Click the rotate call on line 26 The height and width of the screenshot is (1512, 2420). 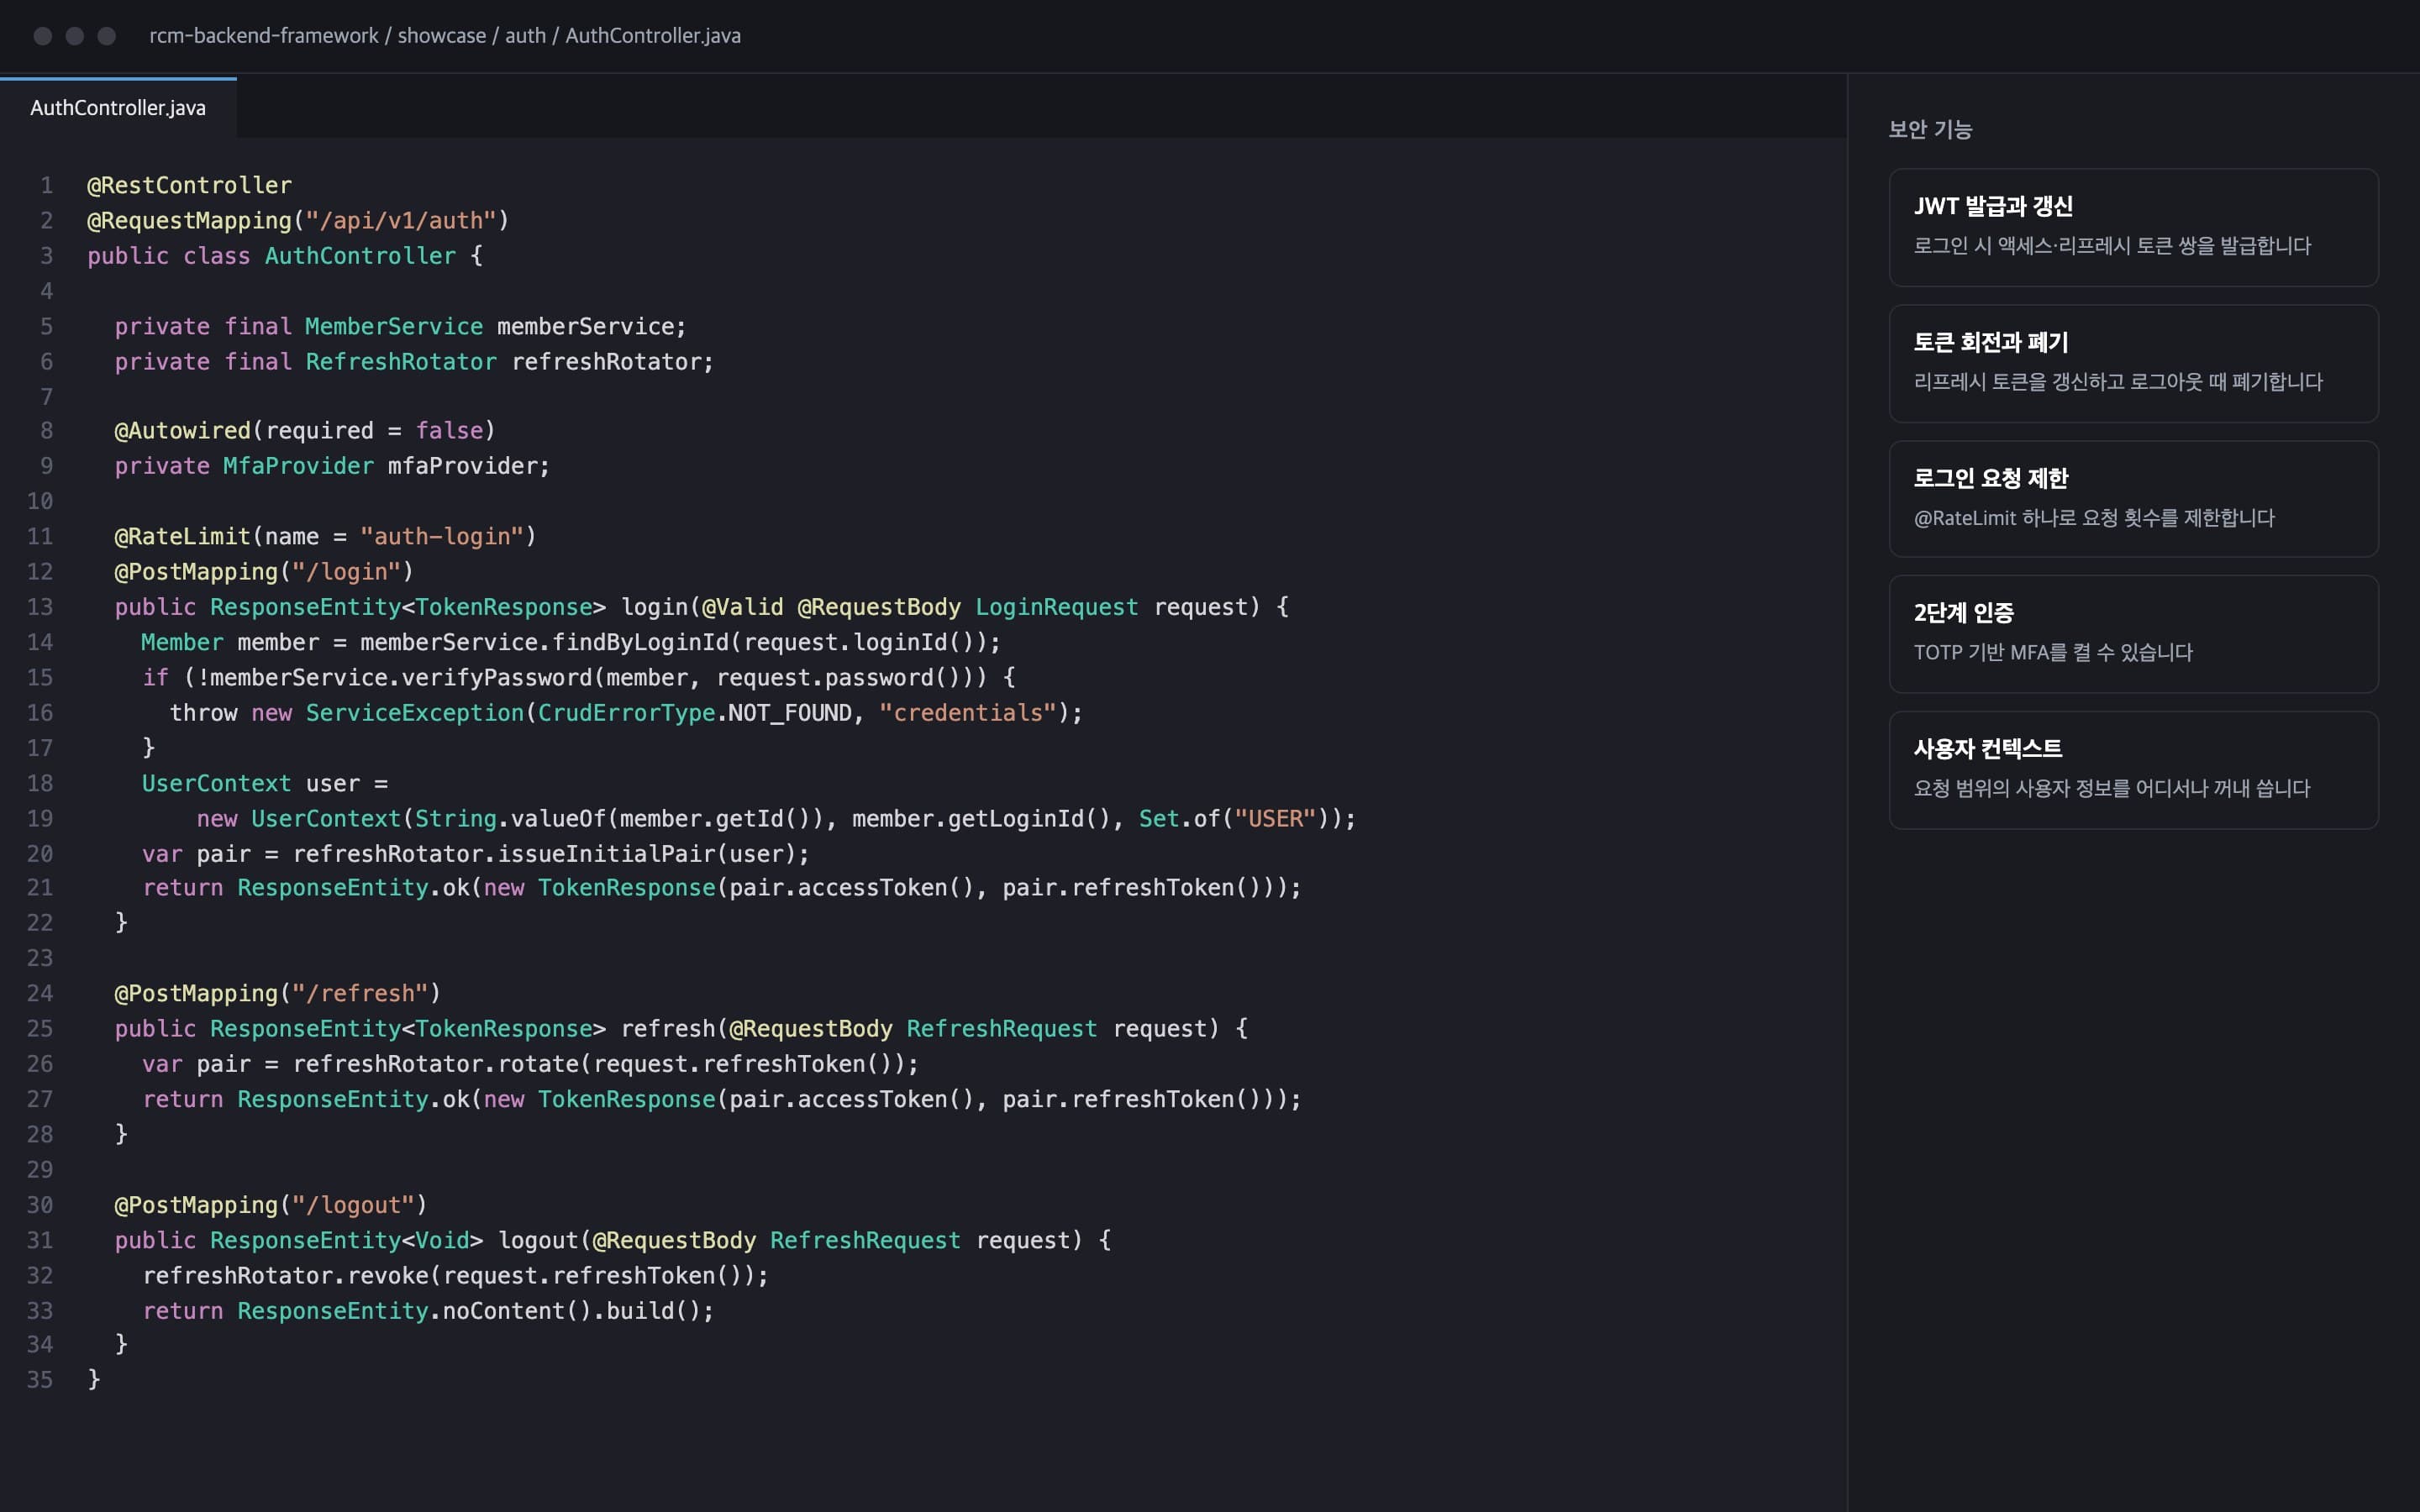[x=538, y=1064]
